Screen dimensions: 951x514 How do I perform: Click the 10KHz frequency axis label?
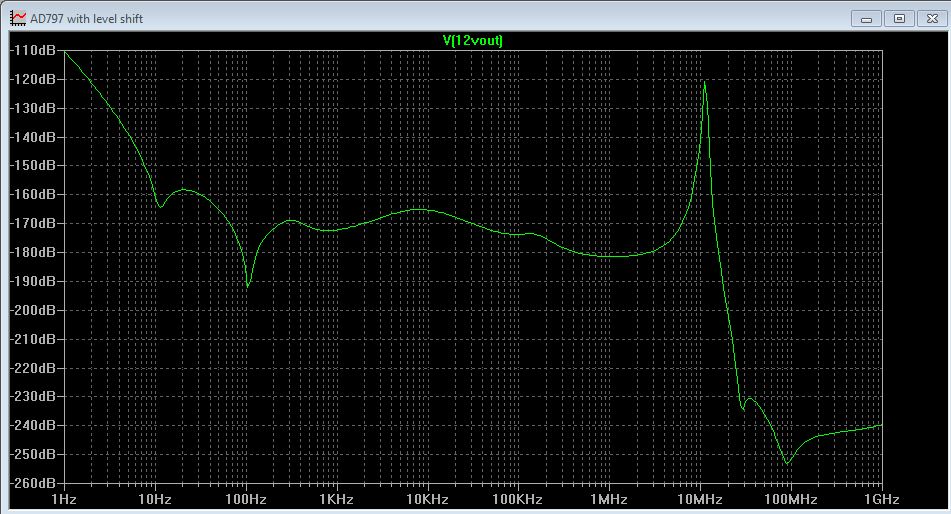click(427, 499)
